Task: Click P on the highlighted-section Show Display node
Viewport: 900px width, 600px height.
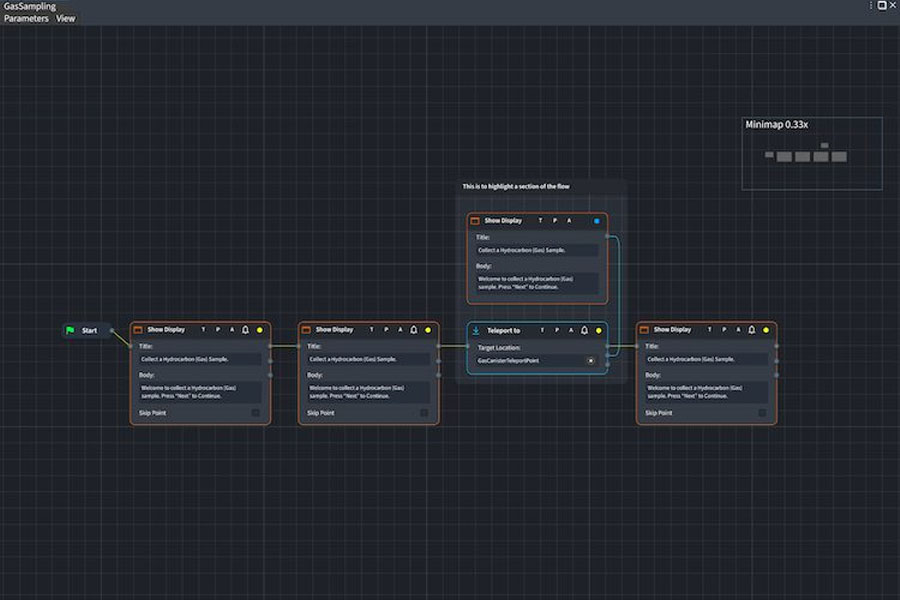Action: point(554,220)
